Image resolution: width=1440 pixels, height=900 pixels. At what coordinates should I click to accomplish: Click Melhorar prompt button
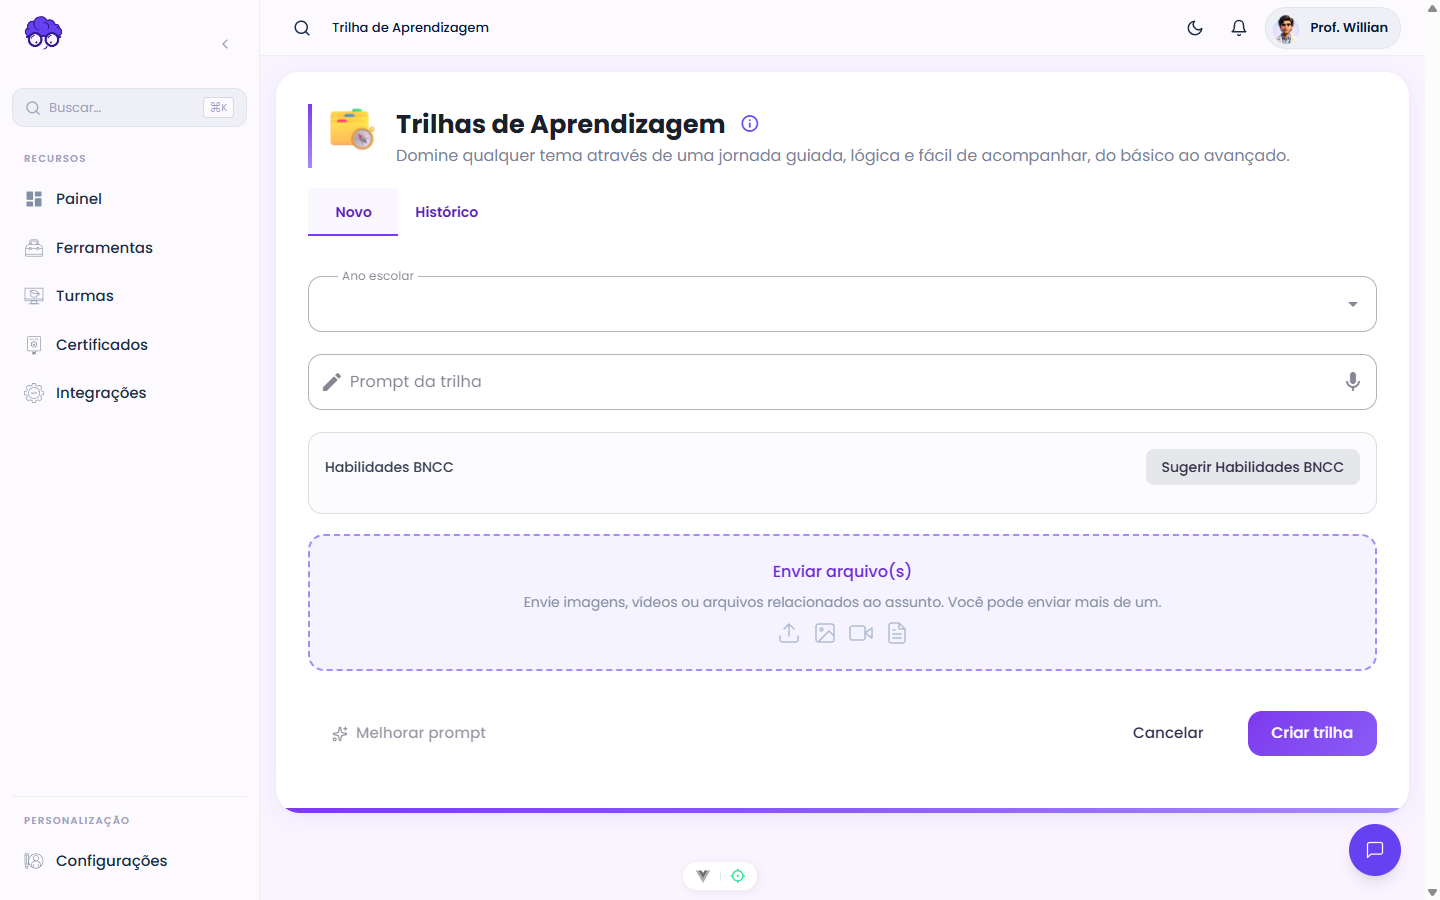point(409,733)
